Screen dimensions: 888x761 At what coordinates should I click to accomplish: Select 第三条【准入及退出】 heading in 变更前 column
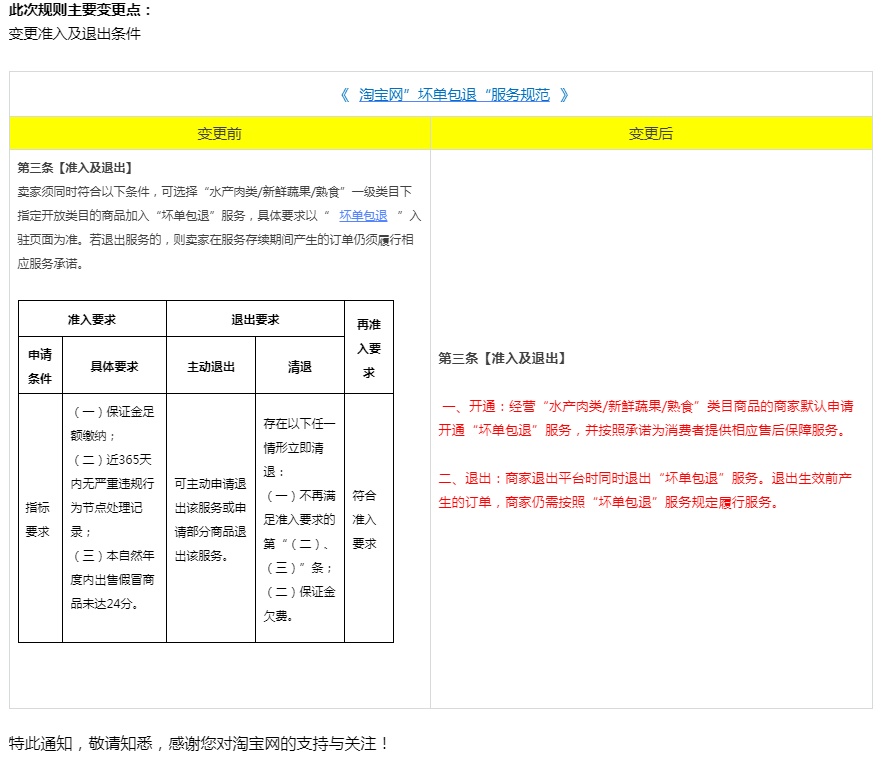tap(75, 168)
